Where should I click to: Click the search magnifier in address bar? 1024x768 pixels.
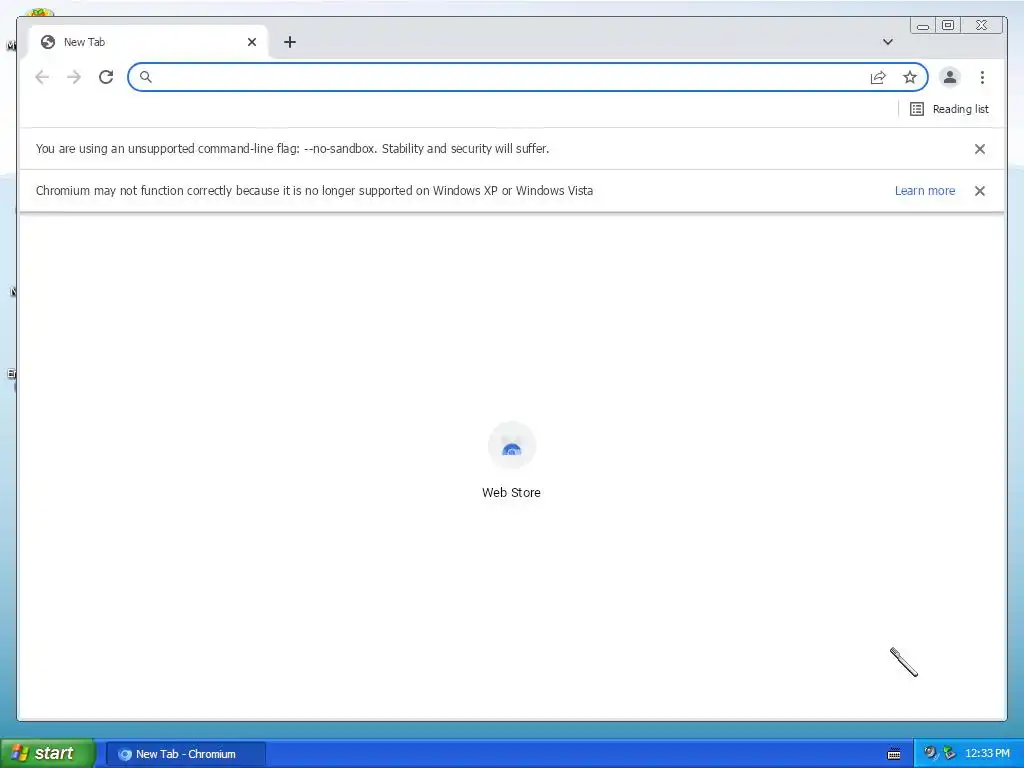click(x=146, y=77)
